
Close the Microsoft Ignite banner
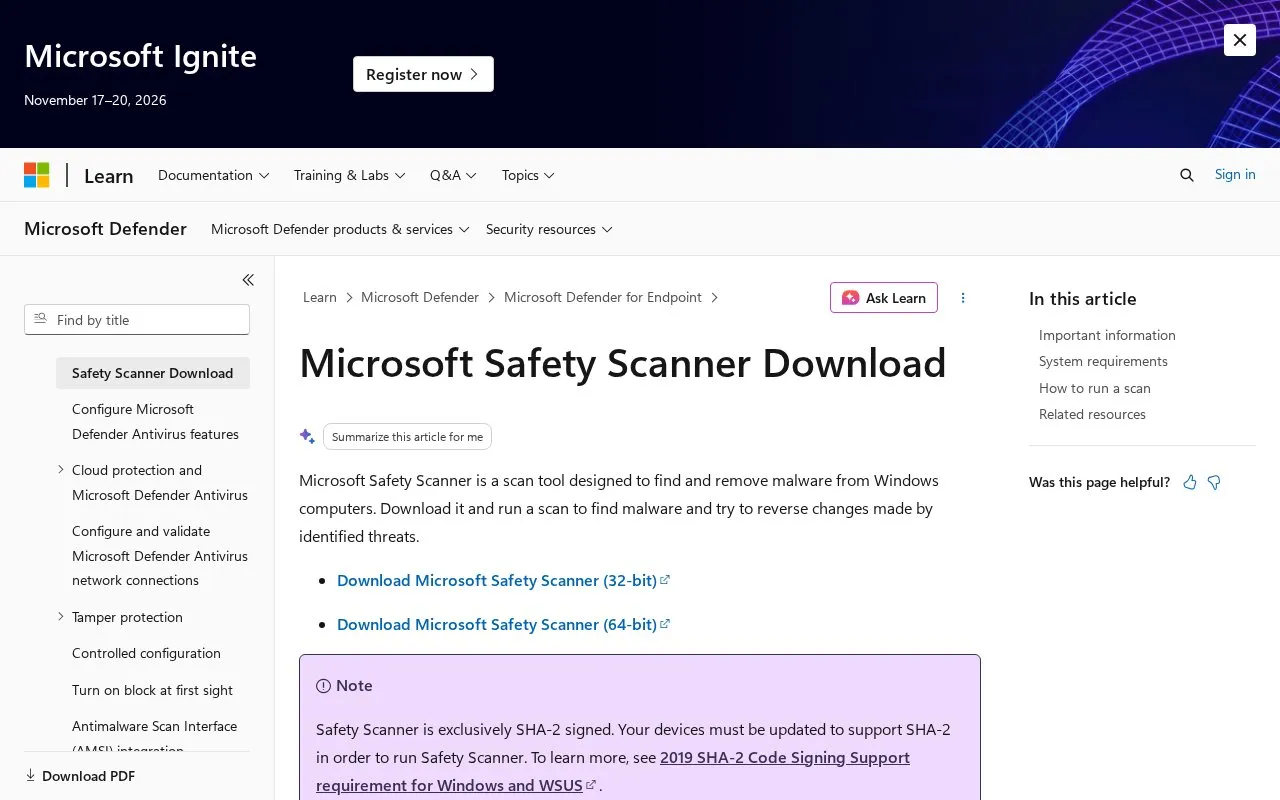tap(1240, 40)
